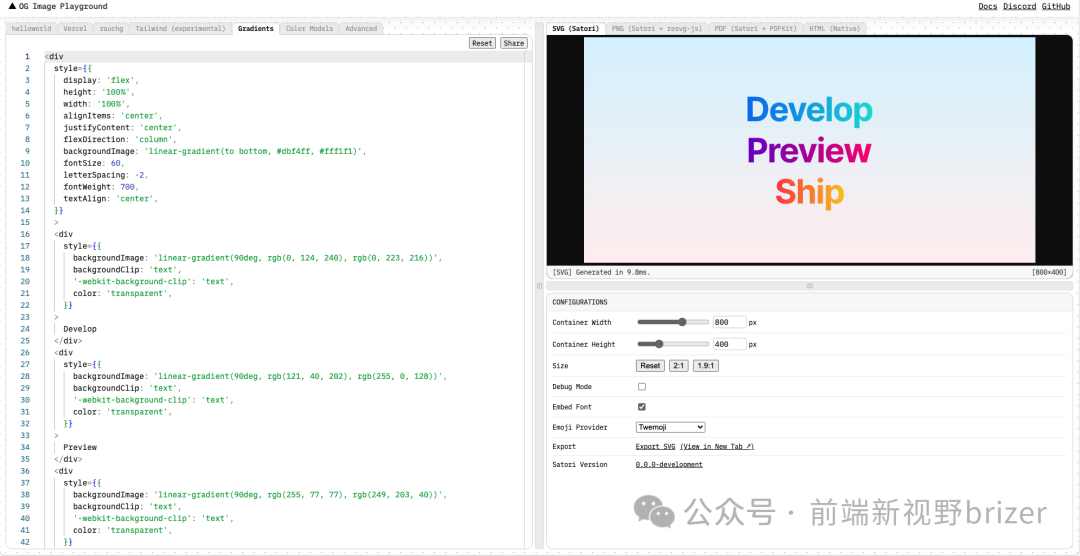
Task: Switch to the PNG (Satori + resvg-js) tab
Action: coord(656,28)
